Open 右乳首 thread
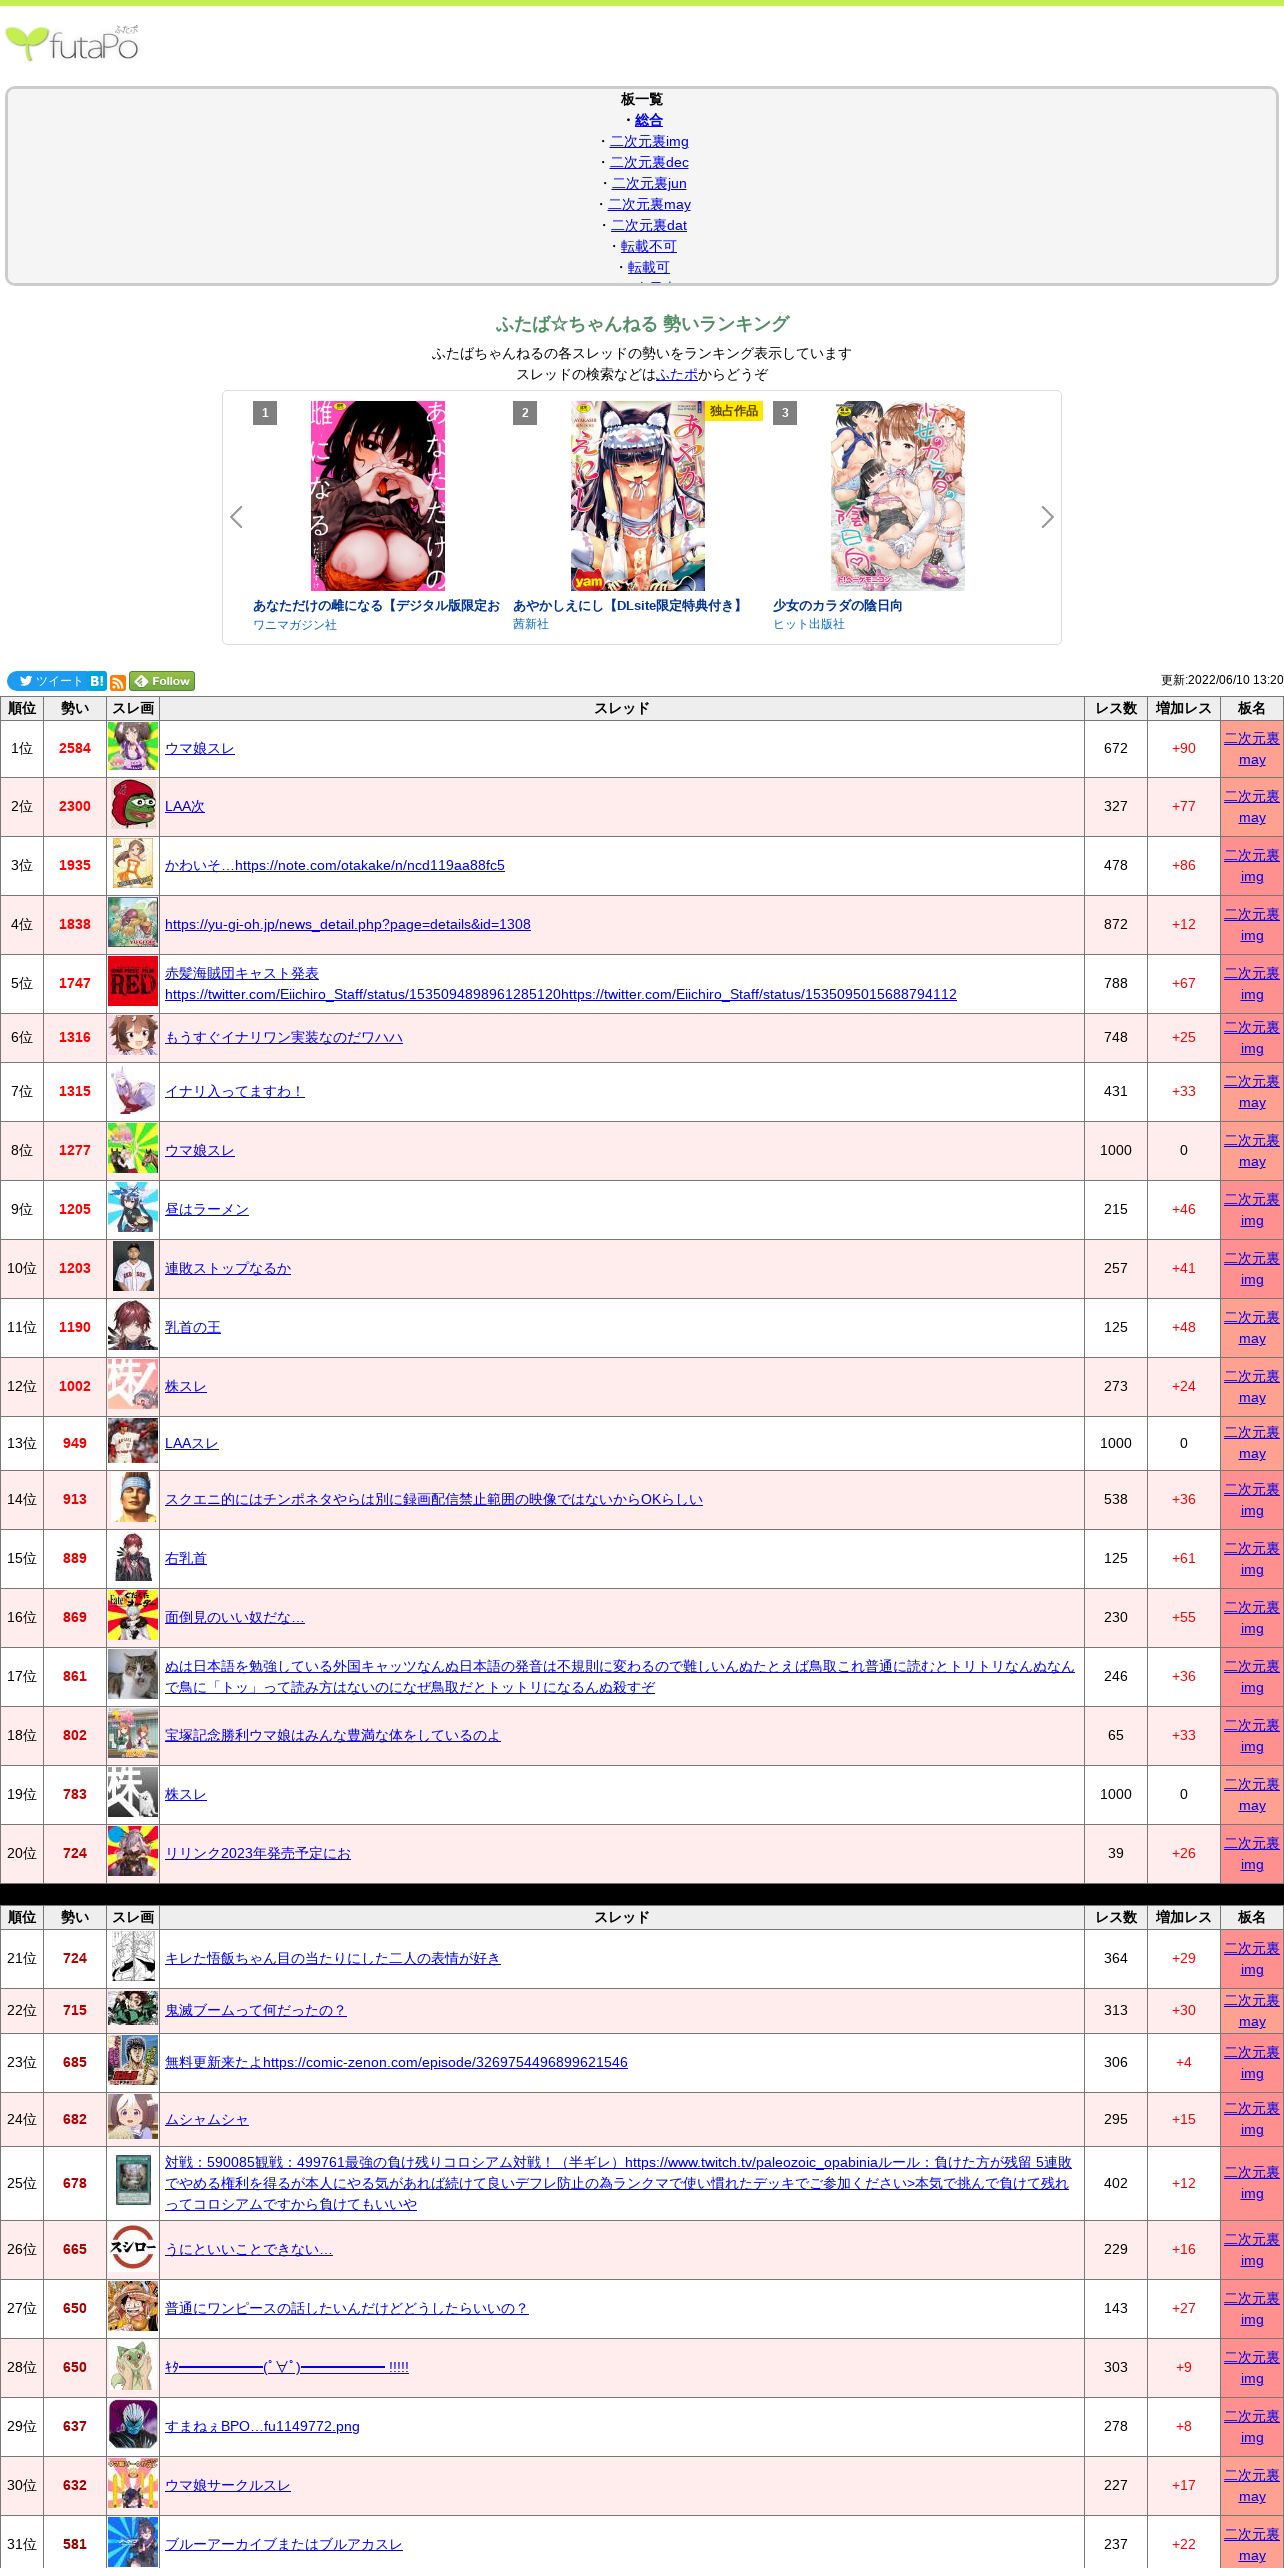This screenshot has height=2568, width=1284. pyautogui.click(x=186, y=1558)
